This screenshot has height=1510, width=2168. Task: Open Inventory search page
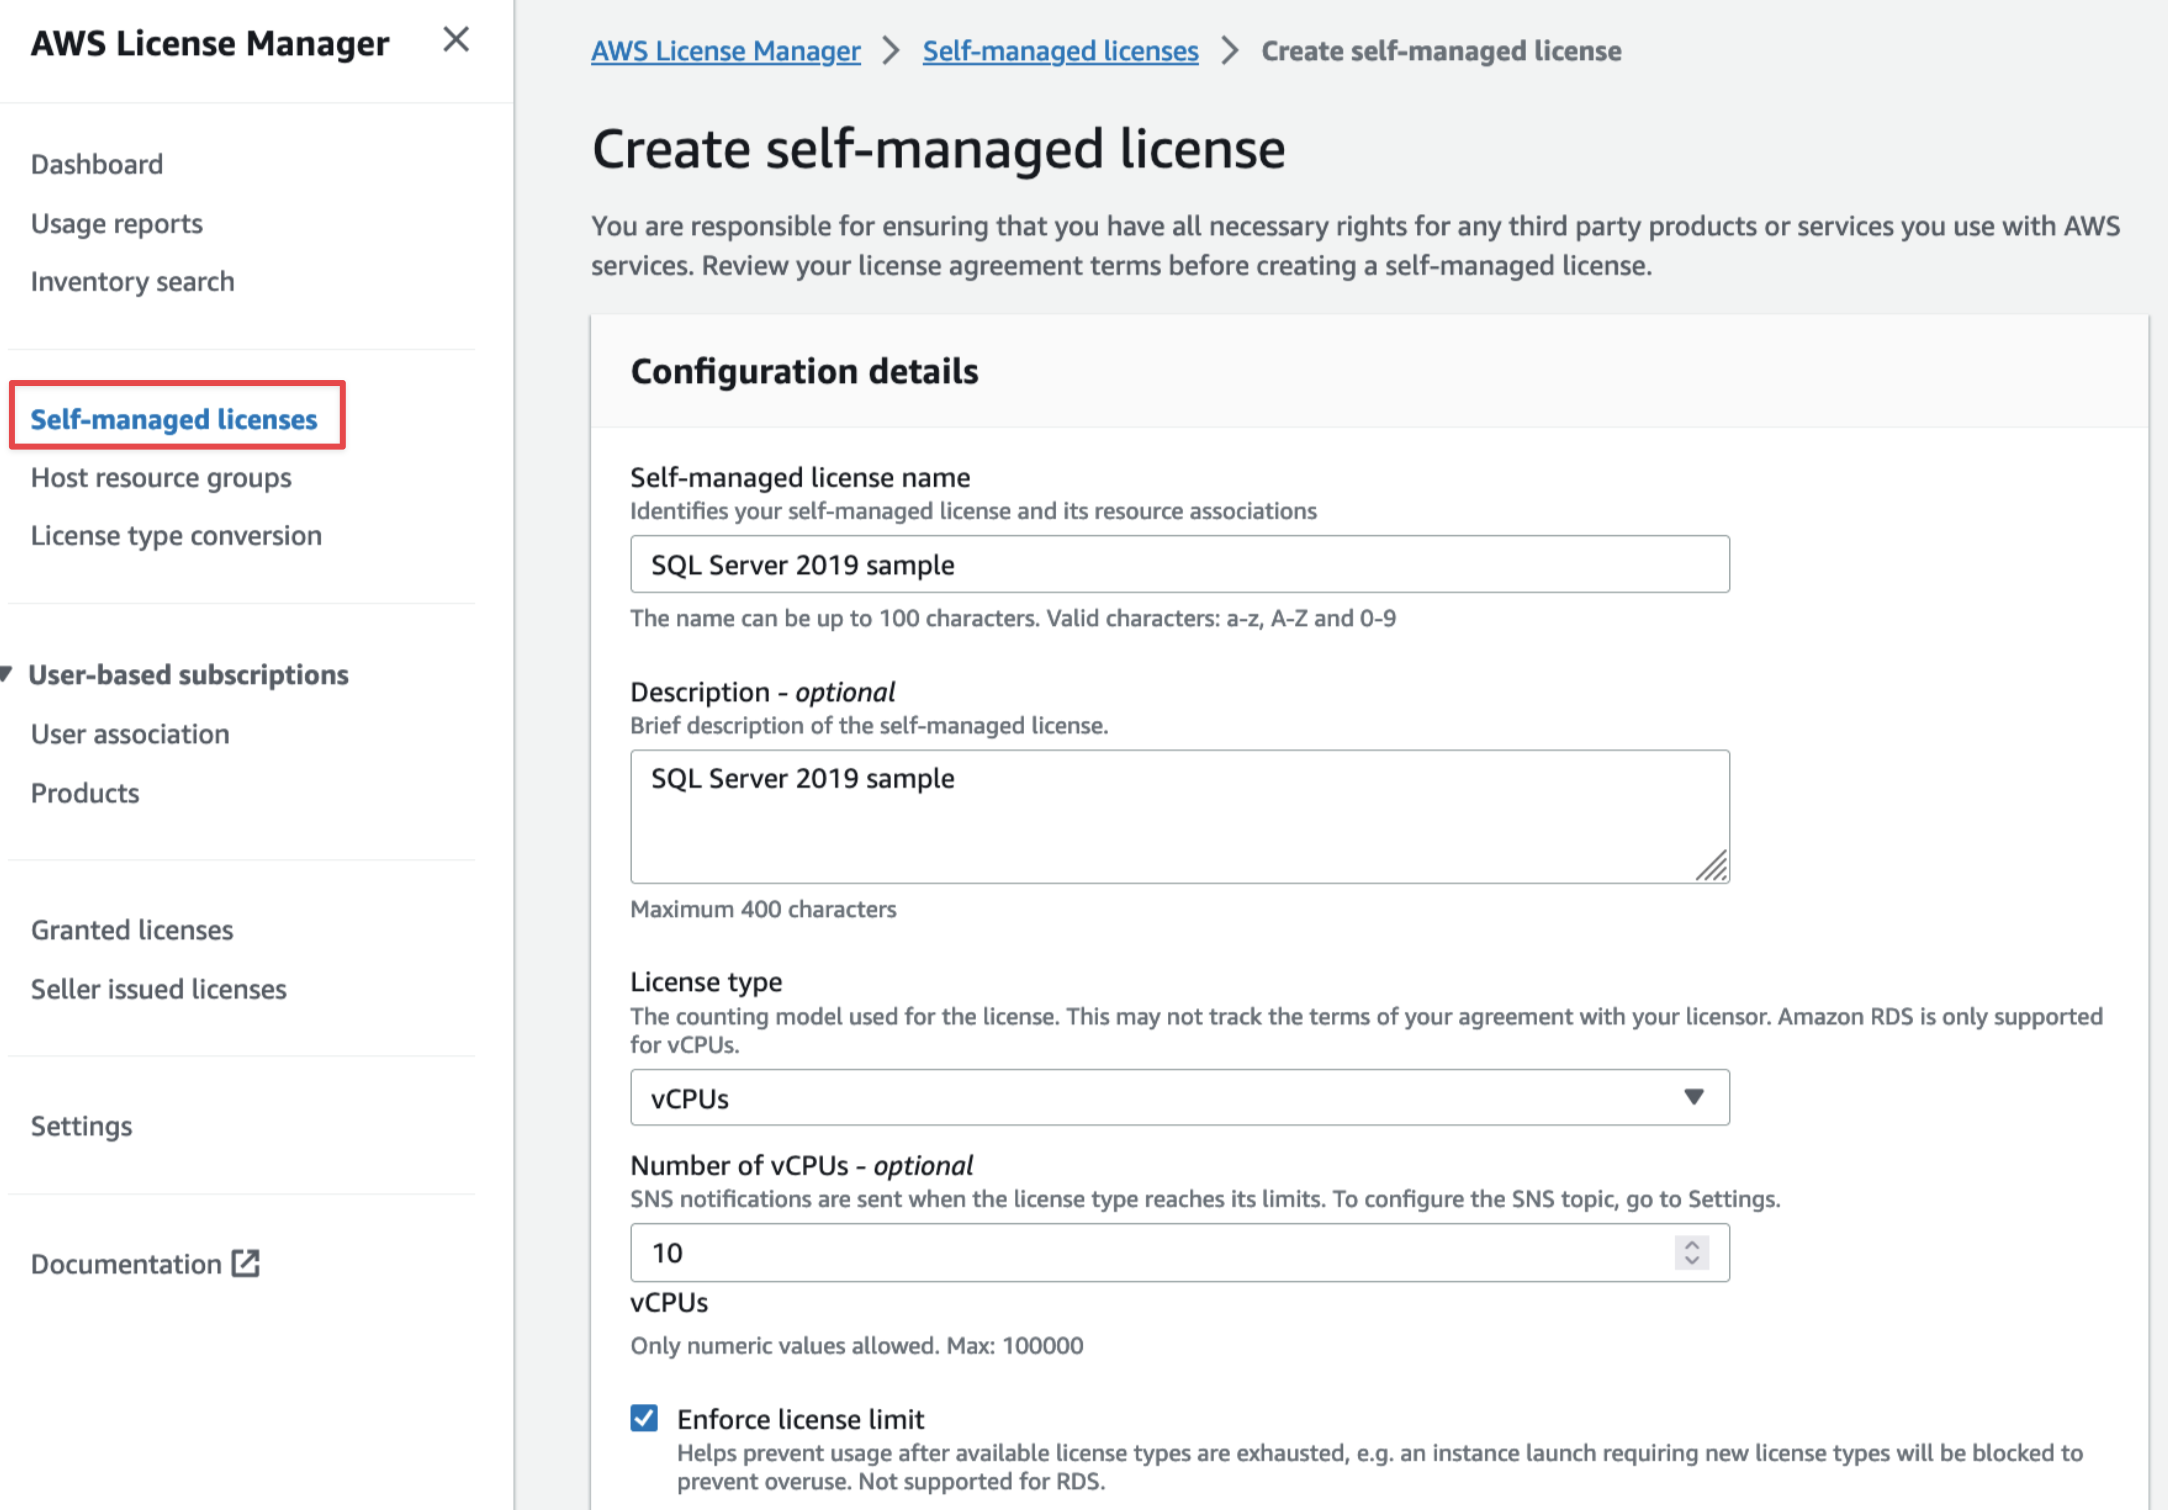click(133, 282)
